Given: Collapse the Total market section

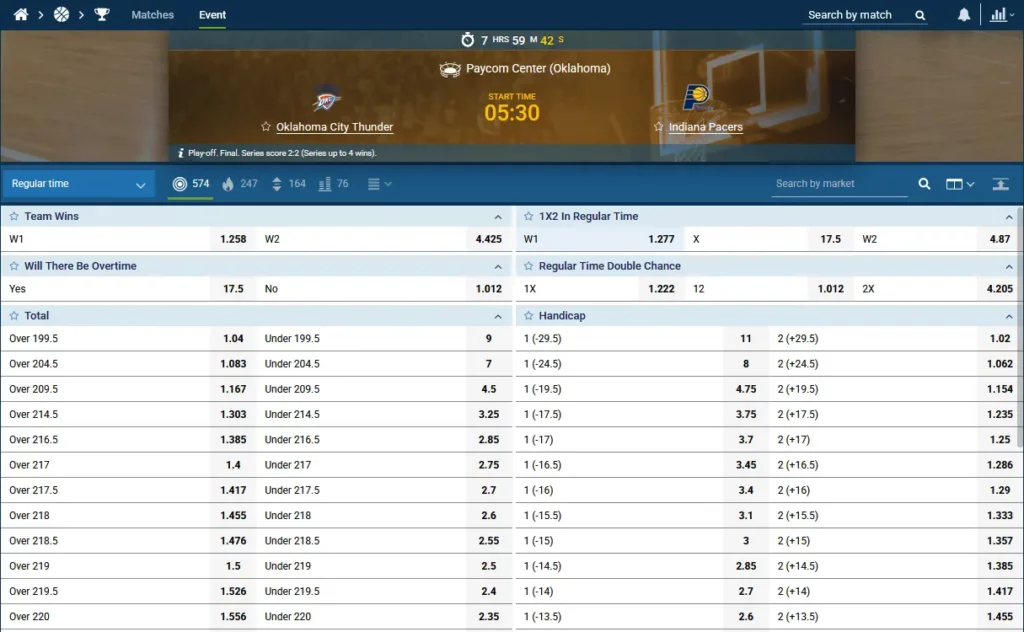Looking at the screenshot, I should click(498, 316).
